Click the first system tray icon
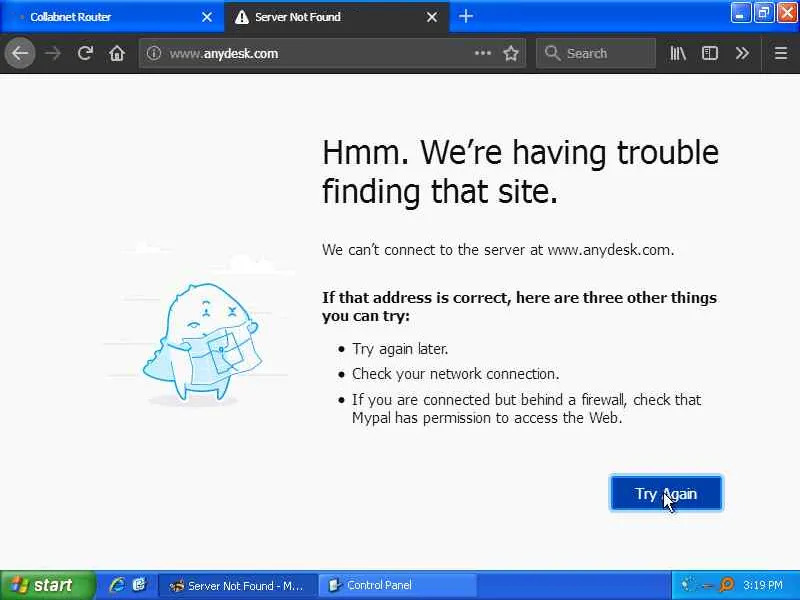Viewport: 800px width, 600px height. [x=687, y=585]
